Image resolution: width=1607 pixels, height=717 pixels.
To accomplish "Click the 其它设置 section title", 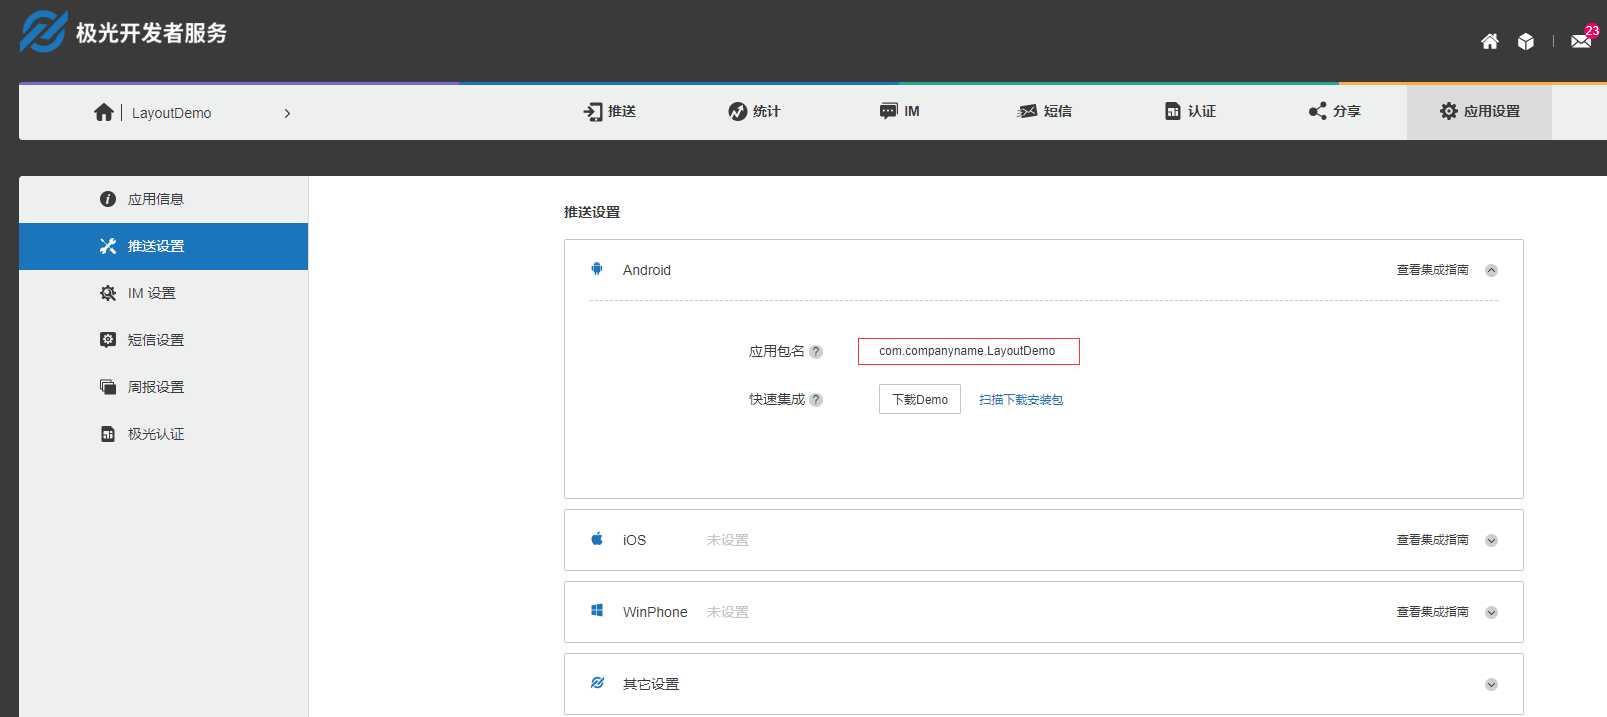I will [651, 684].
